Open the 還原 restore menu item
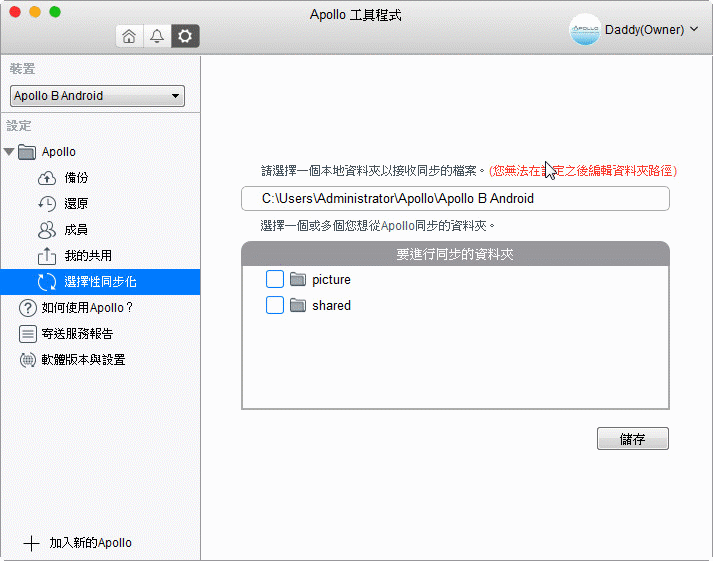Viewport: 713px width, 561px height. click(100, 204)
